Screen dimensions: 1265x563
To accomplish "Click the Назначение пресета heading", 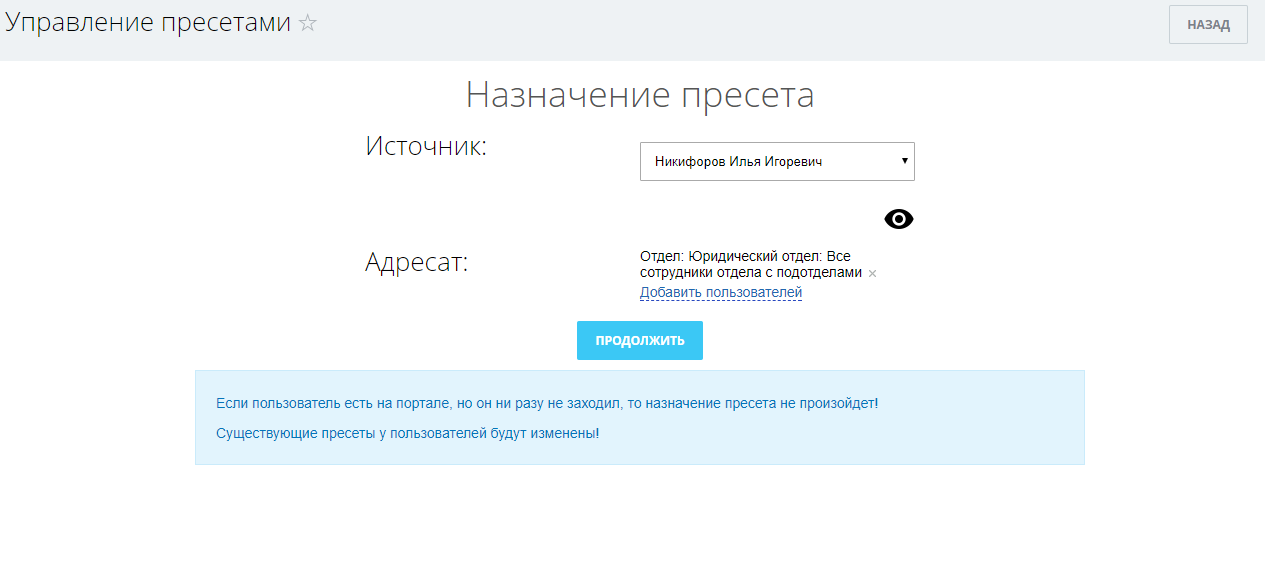I will coord(639,95).
